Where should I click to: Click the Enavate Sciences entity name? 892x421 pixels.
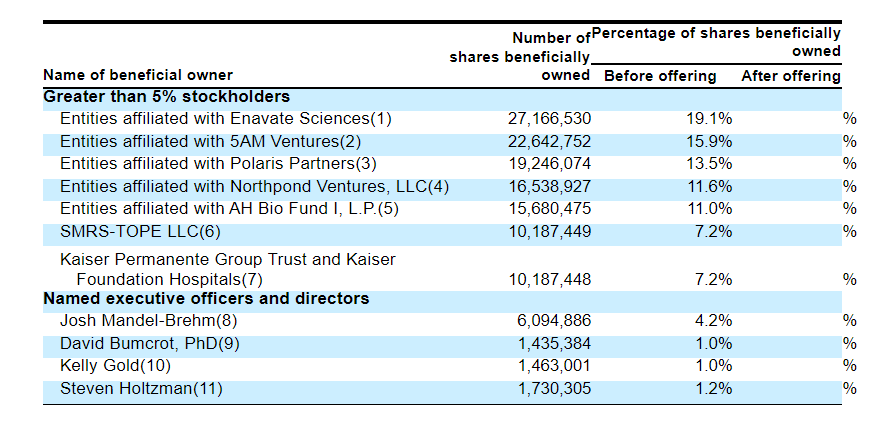tap(226, 119)
